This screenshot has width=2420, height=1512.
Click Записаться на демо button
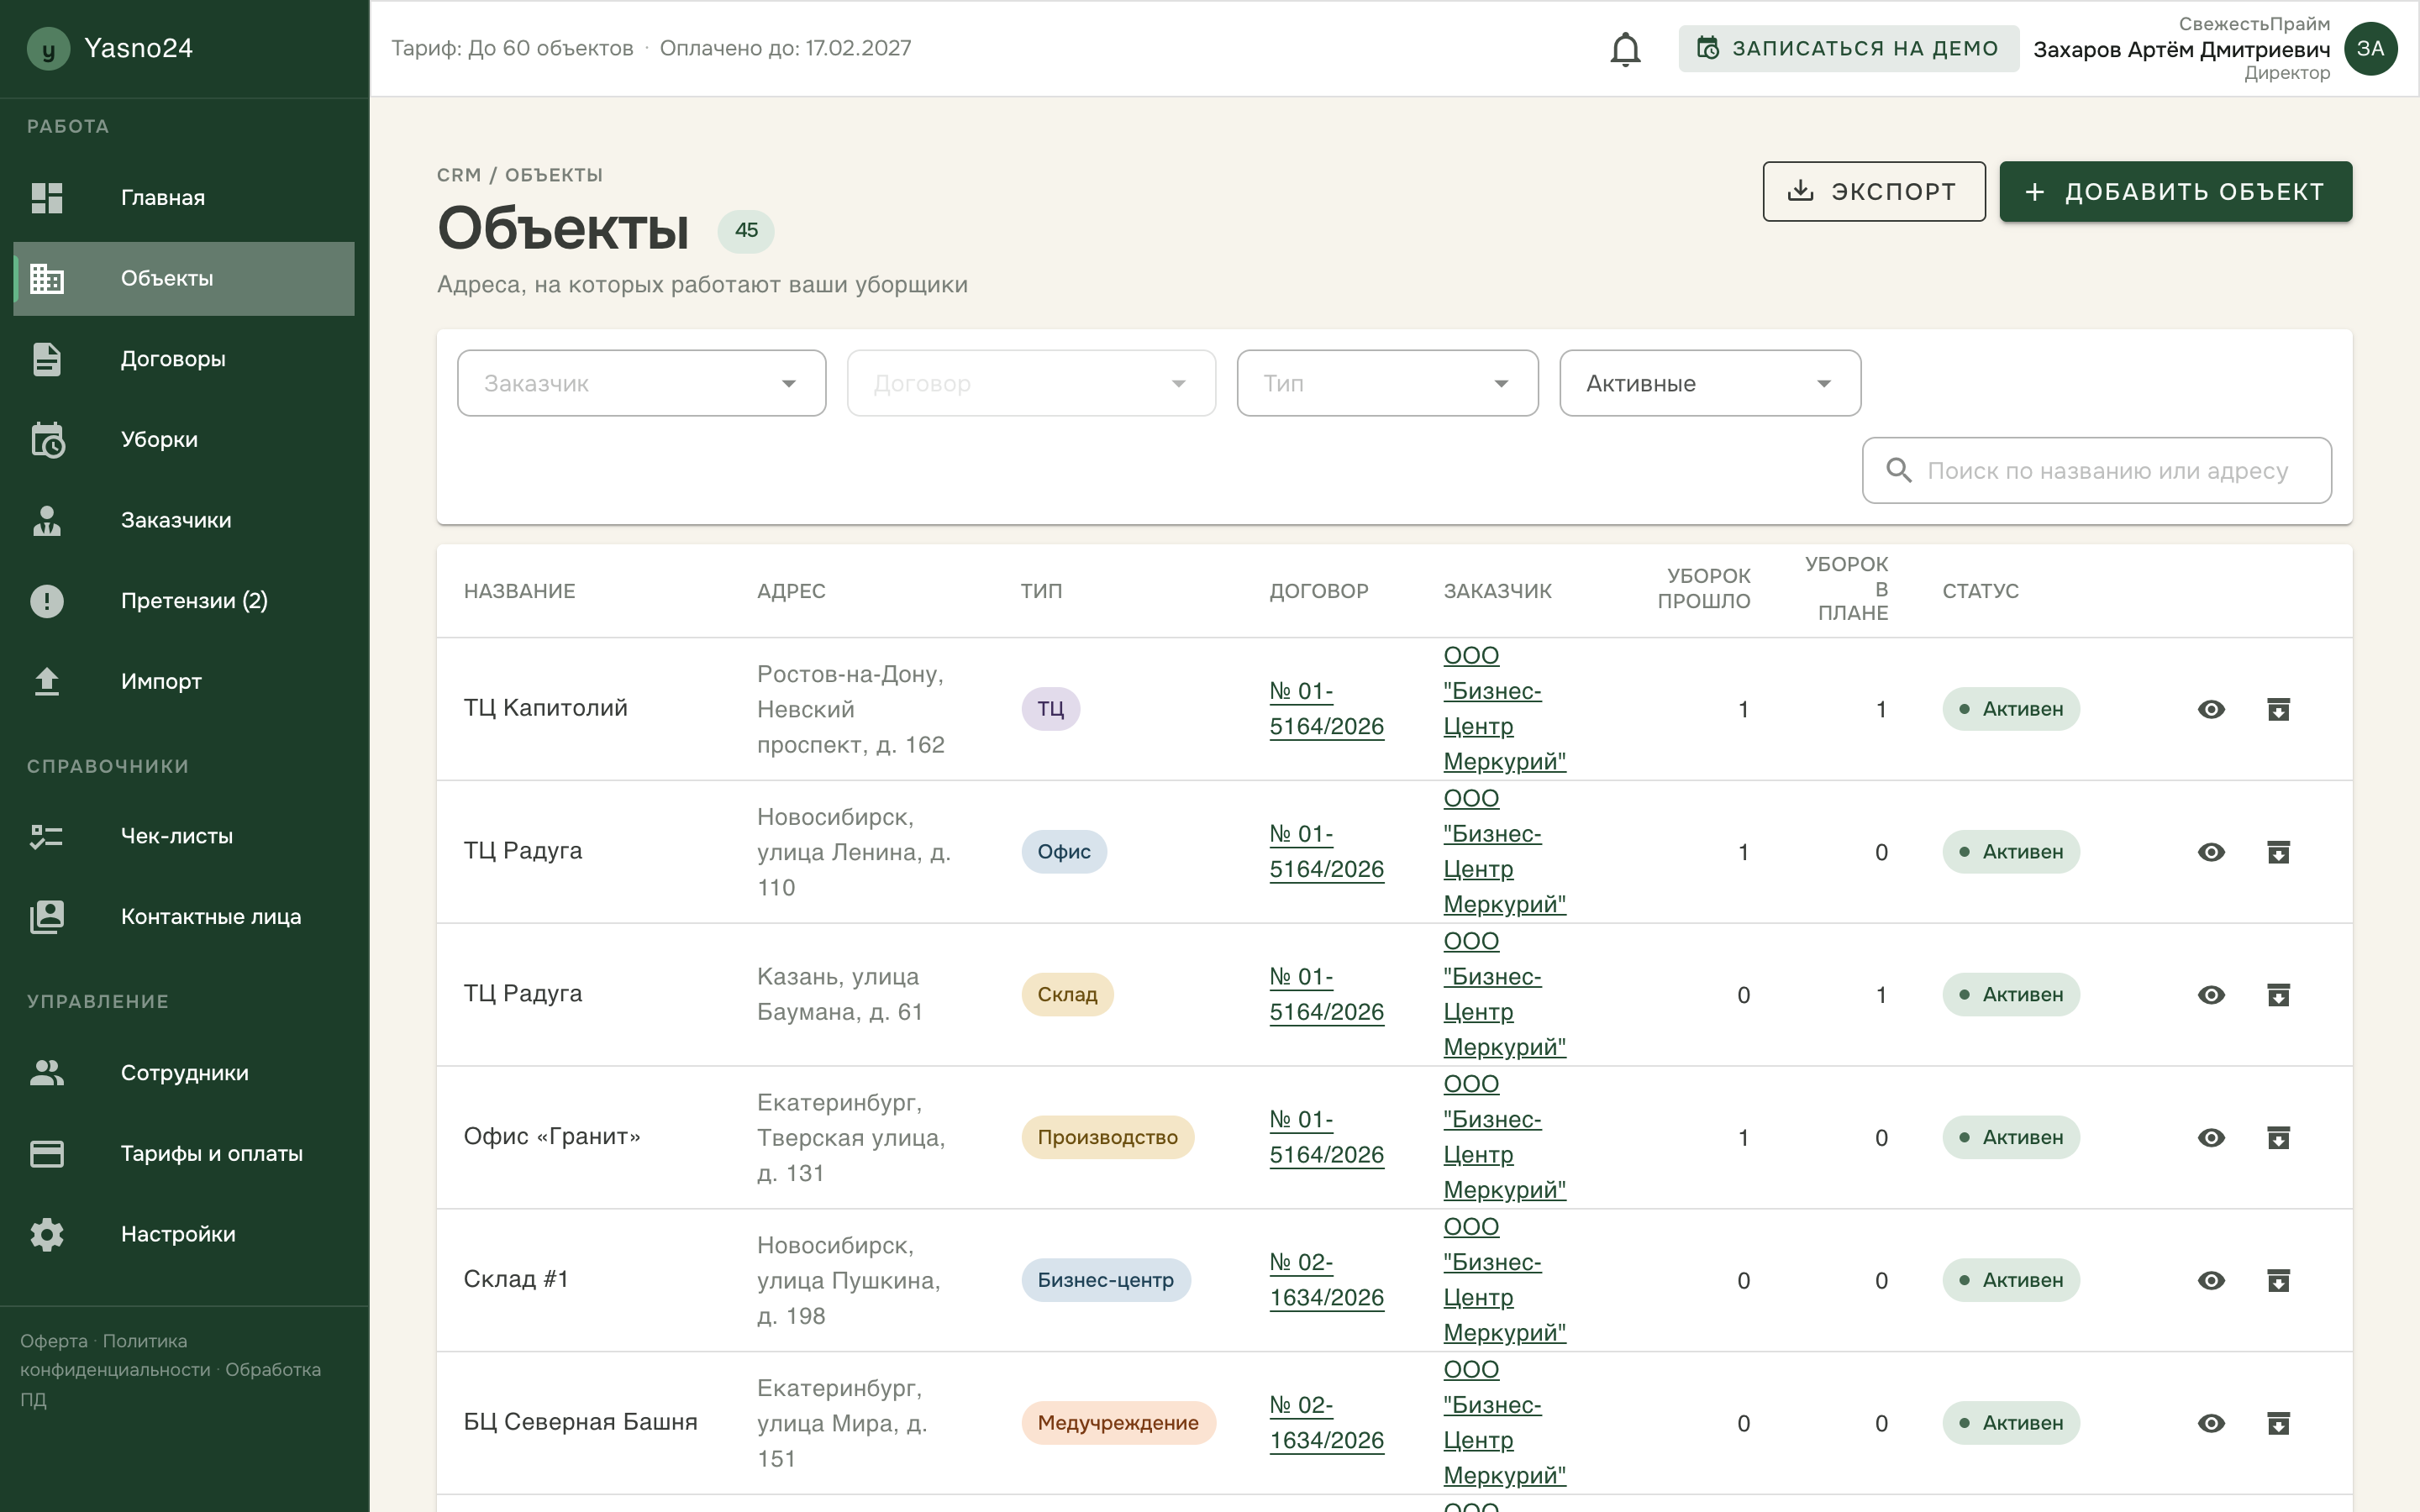(x=1848, y=49)
